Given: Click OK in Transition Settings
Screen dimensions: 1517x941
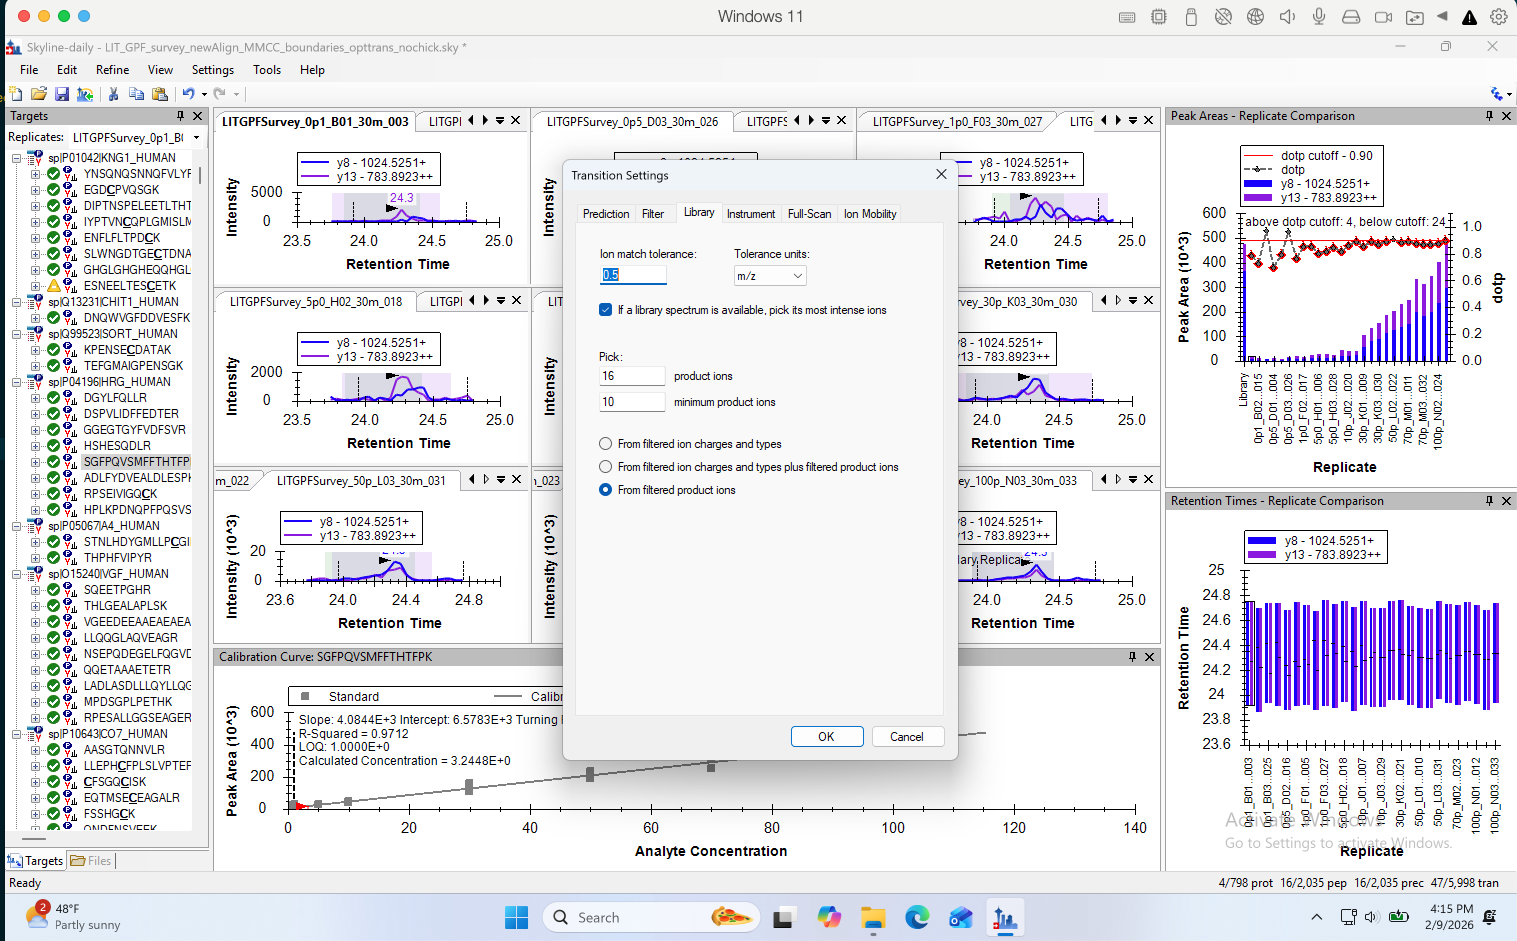Looking at the screenshot, I should [826, 737].
